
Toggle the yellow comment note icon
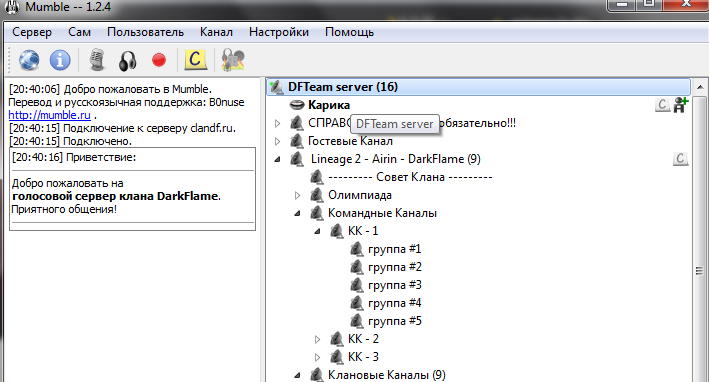point(195,59)
